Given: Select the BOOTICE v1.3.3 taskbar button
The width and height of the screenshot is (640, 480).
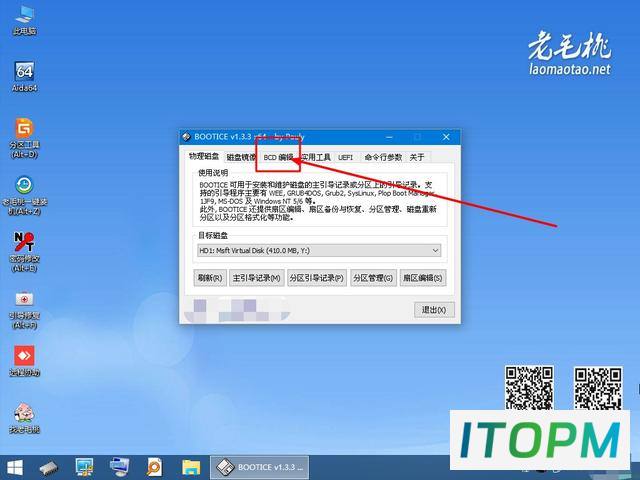Looking at the screenshot, I should pyautogui.click(x=259, y=467).
